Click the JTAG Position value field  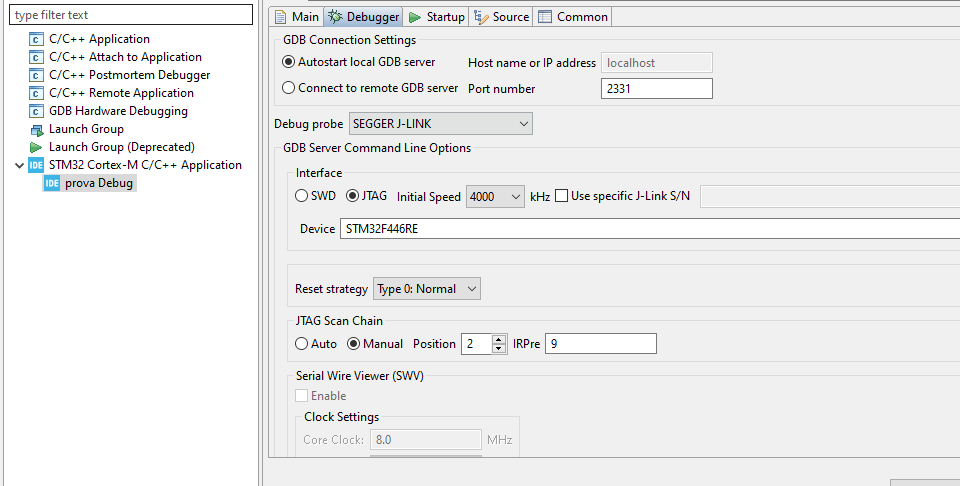(478, 343)
